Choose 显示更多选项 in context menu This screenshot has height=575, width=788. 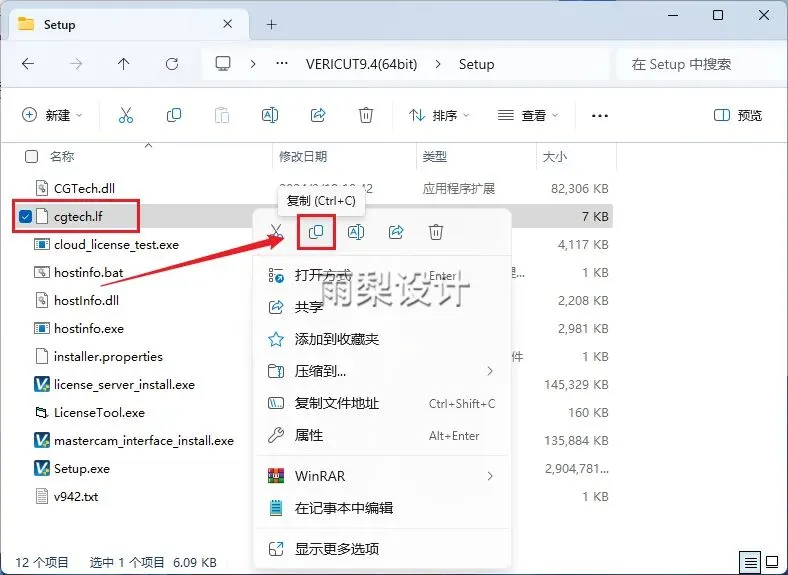382,549
